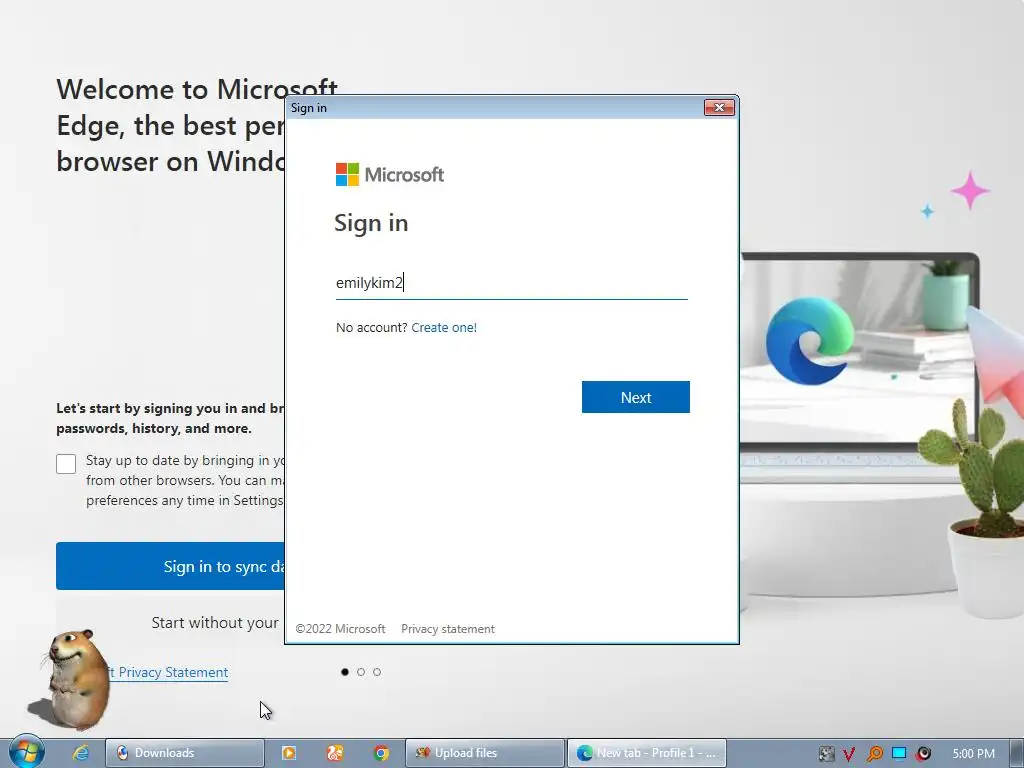Screen dimensions: 1024x768
Task: Open the UC Browser taskbar icon
Action: (x=335, y=753)
